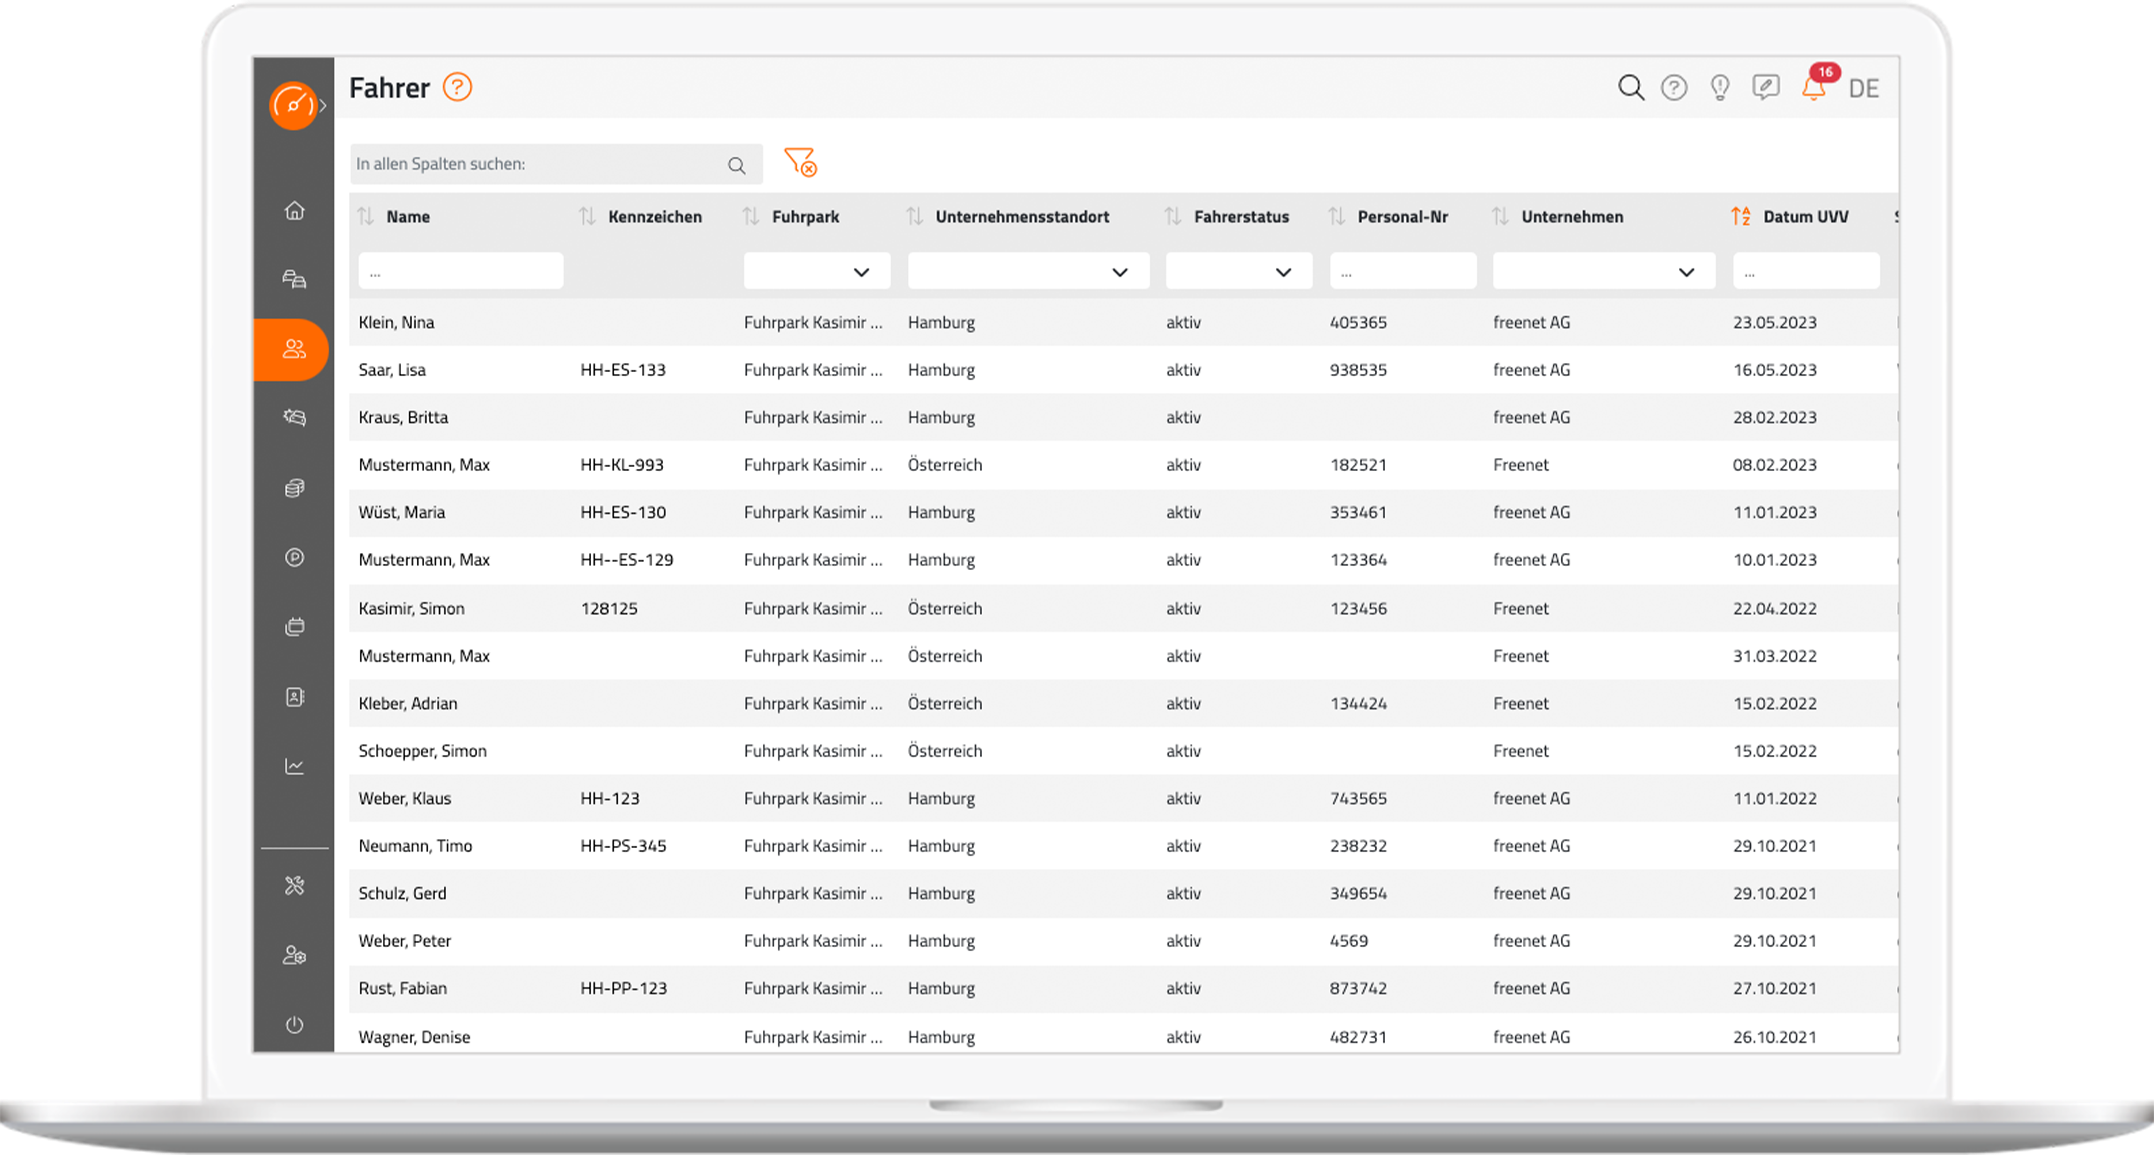Open the lightbulb tips icon

pos(1720,88)
